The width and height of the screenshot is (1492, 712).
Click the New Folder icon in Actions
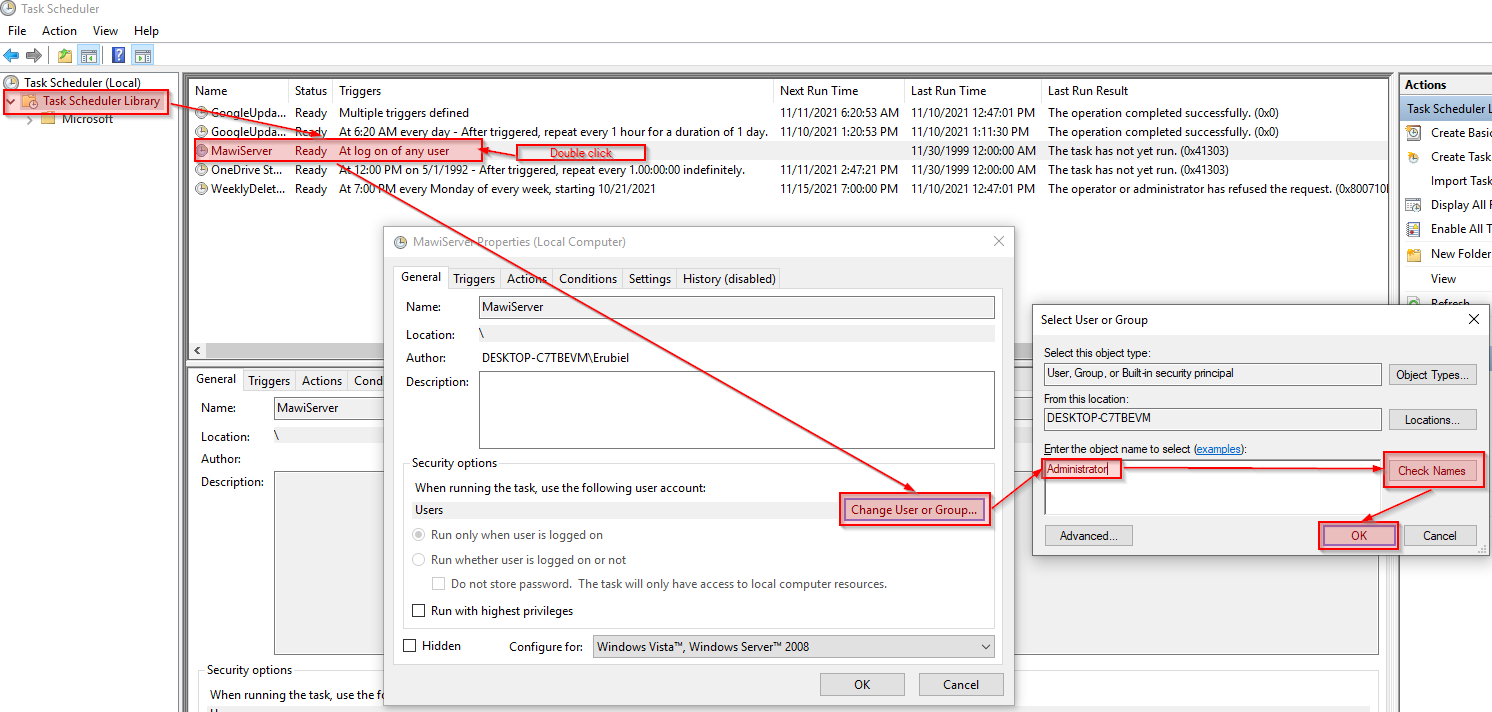point(1413,254)
